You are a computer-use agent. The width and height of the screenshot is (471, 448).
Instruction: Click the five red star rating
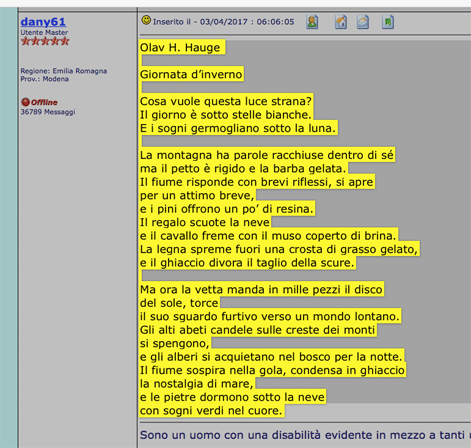pyautogui.click(x=45, y=41)
